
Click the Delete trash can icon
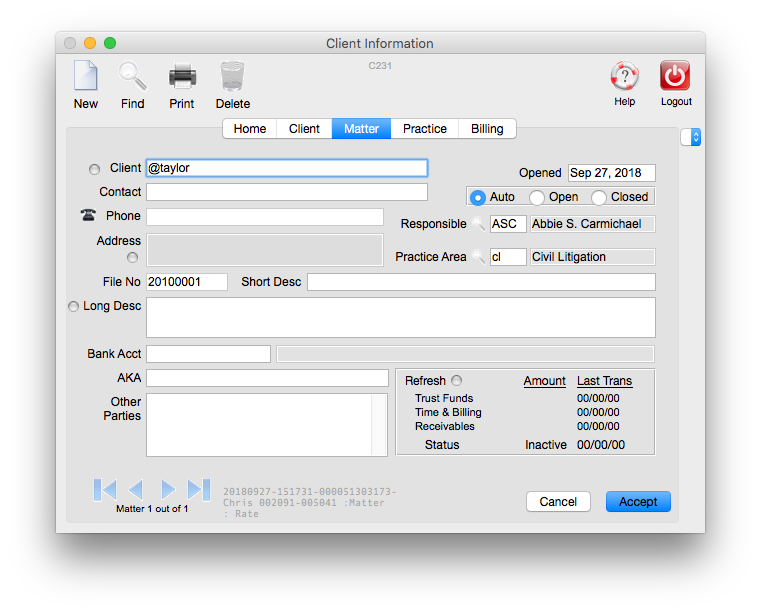(232, 77)
